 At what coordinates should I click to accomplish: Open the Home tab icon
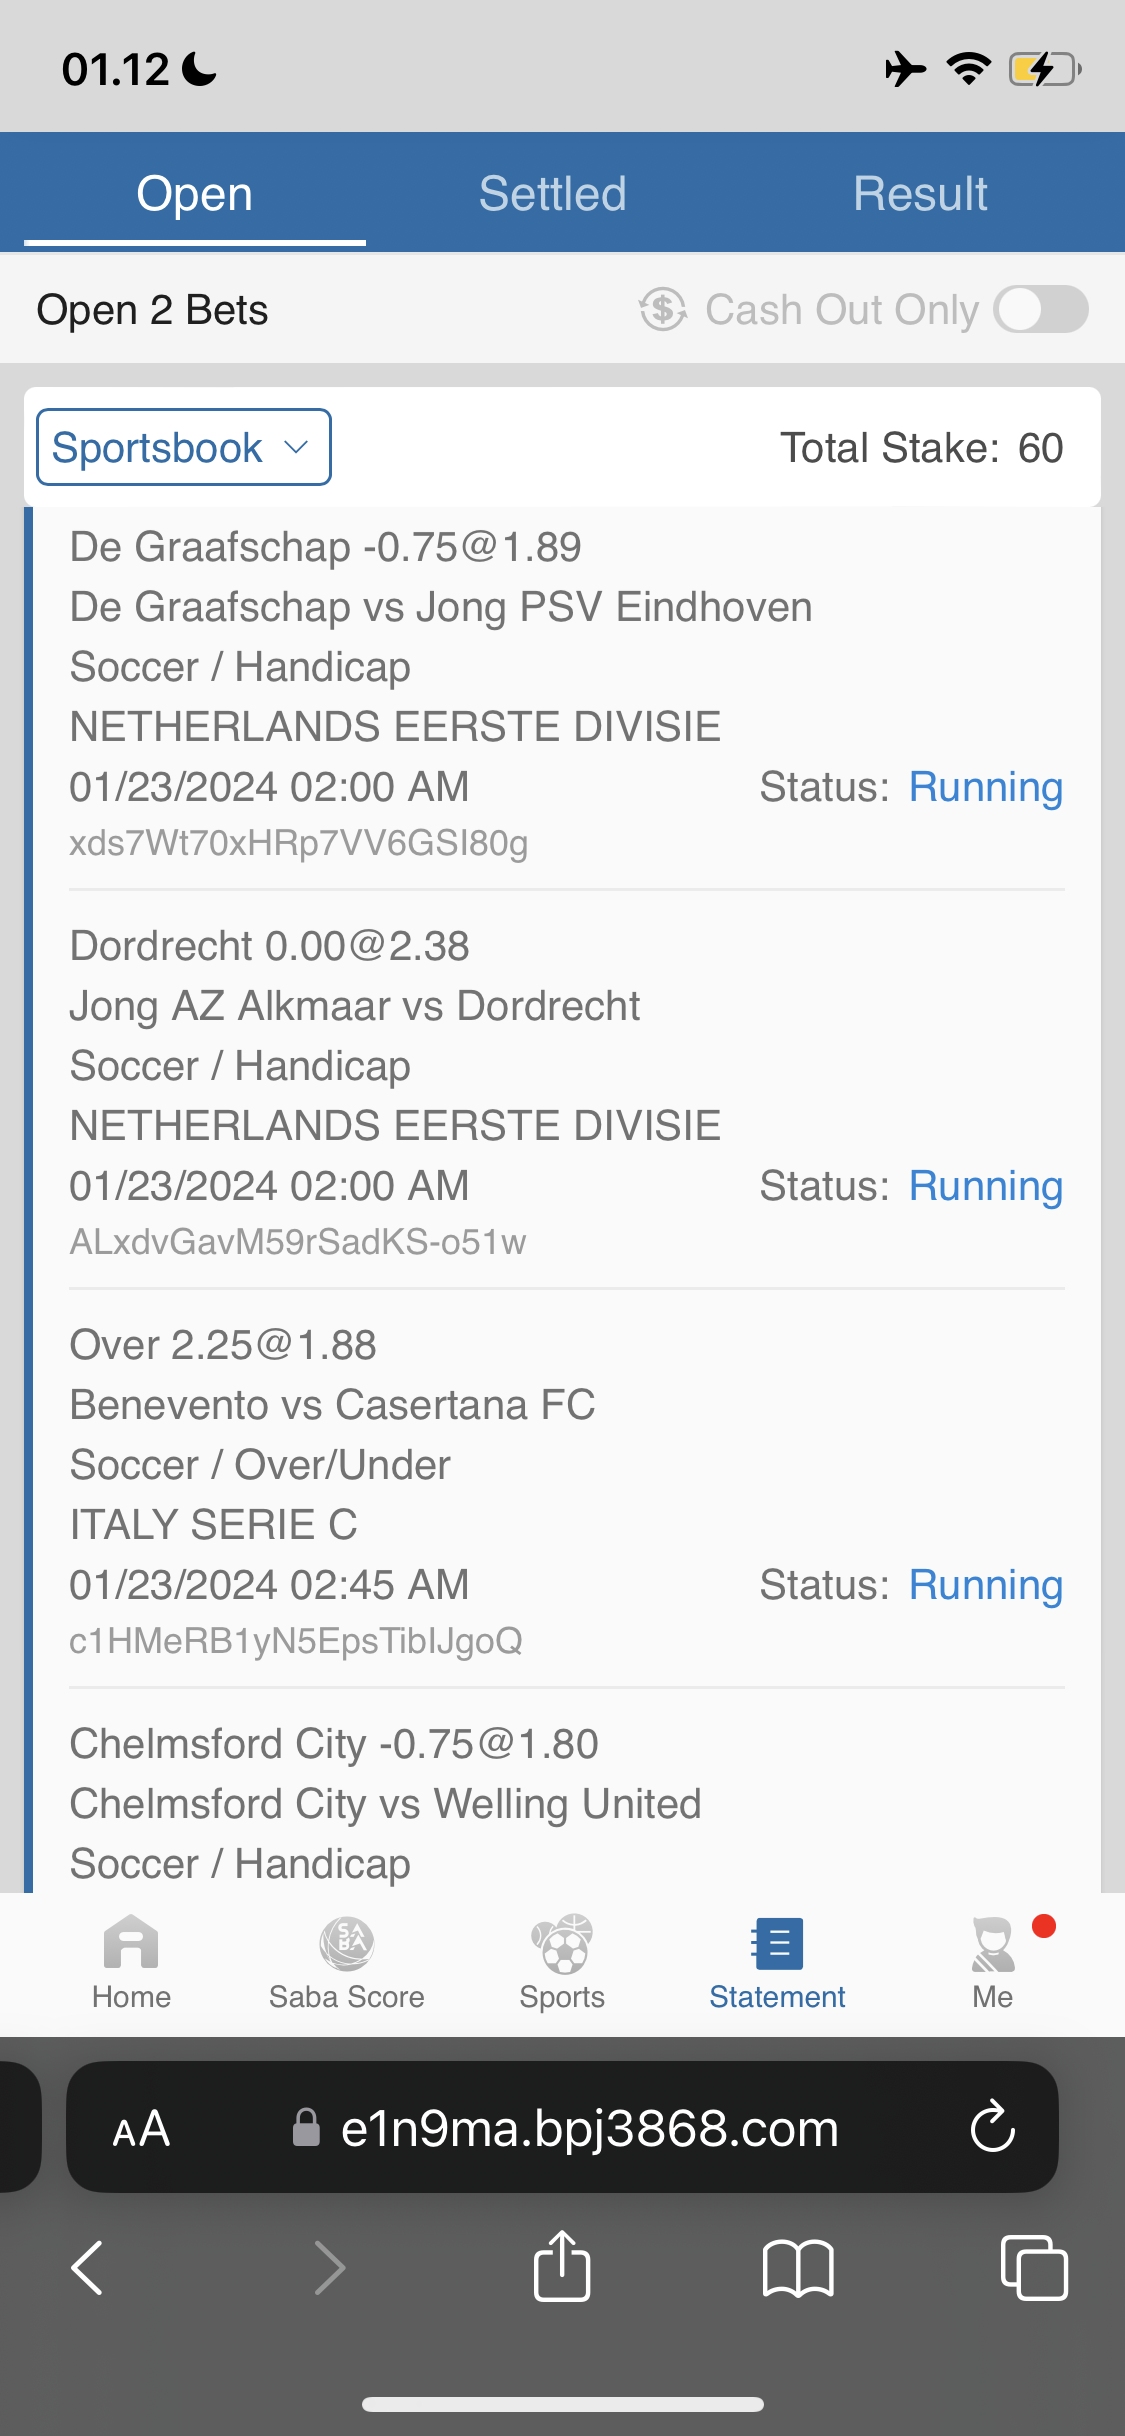131,1945
